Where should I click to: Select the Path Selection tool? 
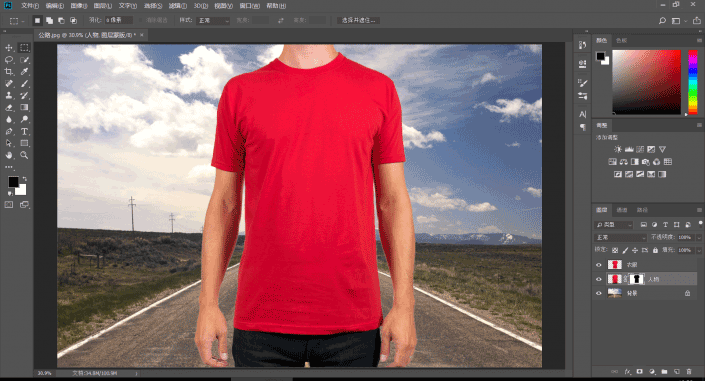pos(9,143)
